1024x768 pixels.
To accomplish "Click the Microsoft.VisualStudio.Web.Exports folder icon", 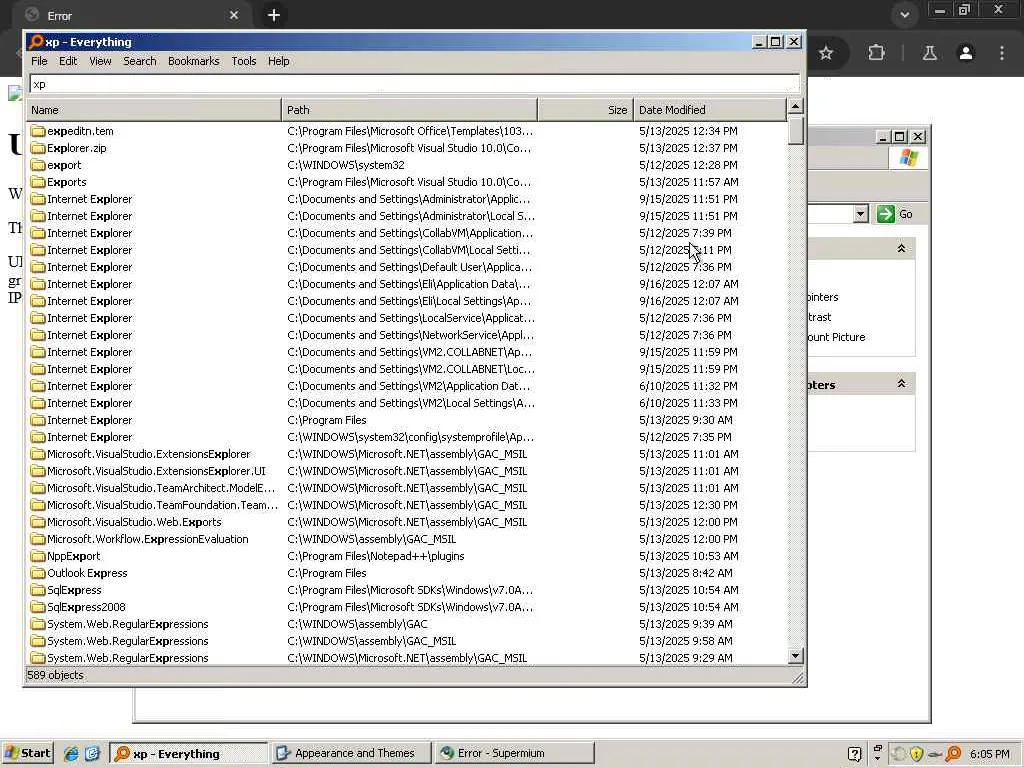I will pos(38,522).
